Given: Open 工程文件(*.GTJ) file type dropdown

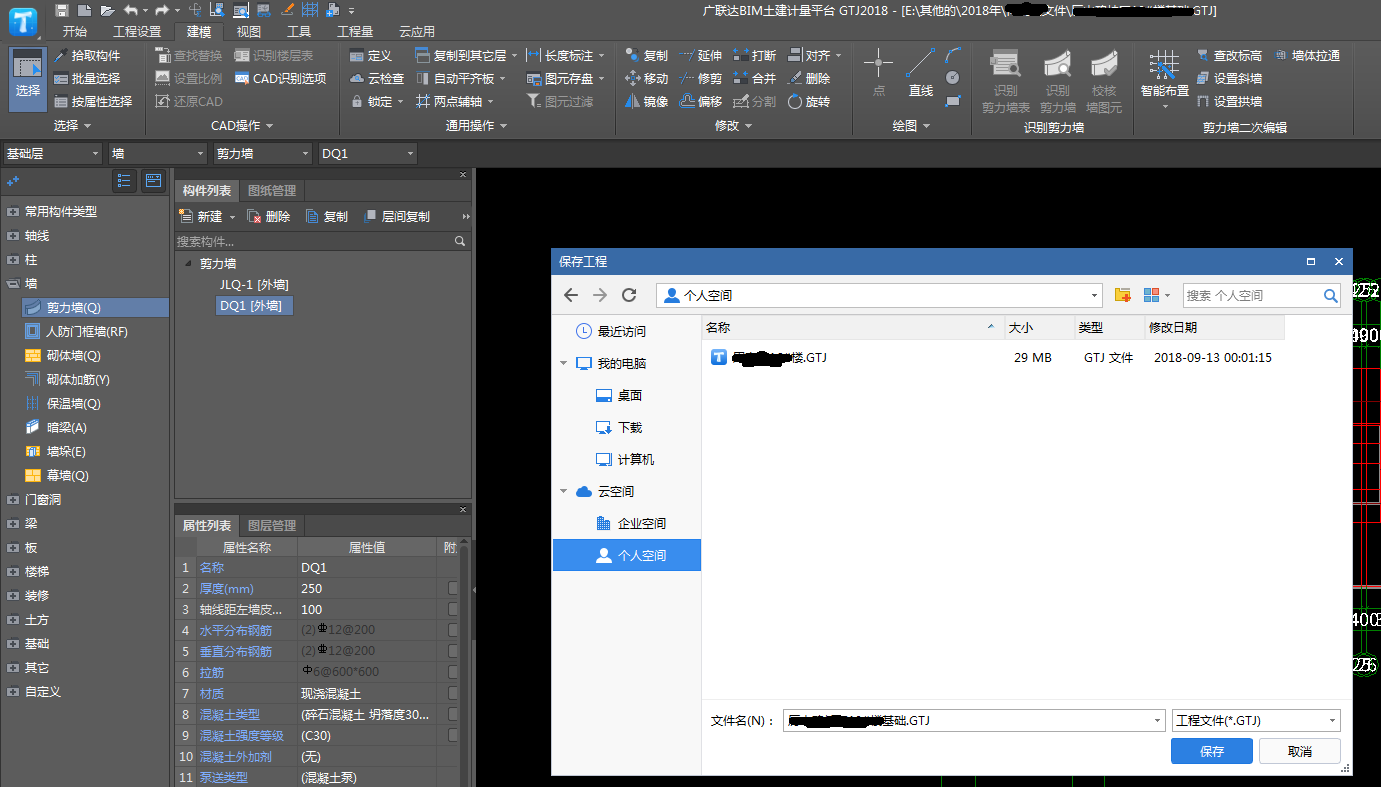Looking at the screenshot, I should tap(1256, 720).
